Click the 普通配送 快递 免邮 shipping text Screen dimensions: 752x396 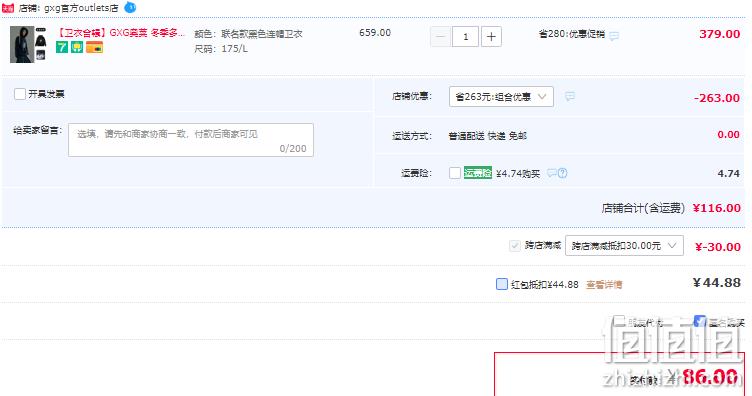(487, 136)
